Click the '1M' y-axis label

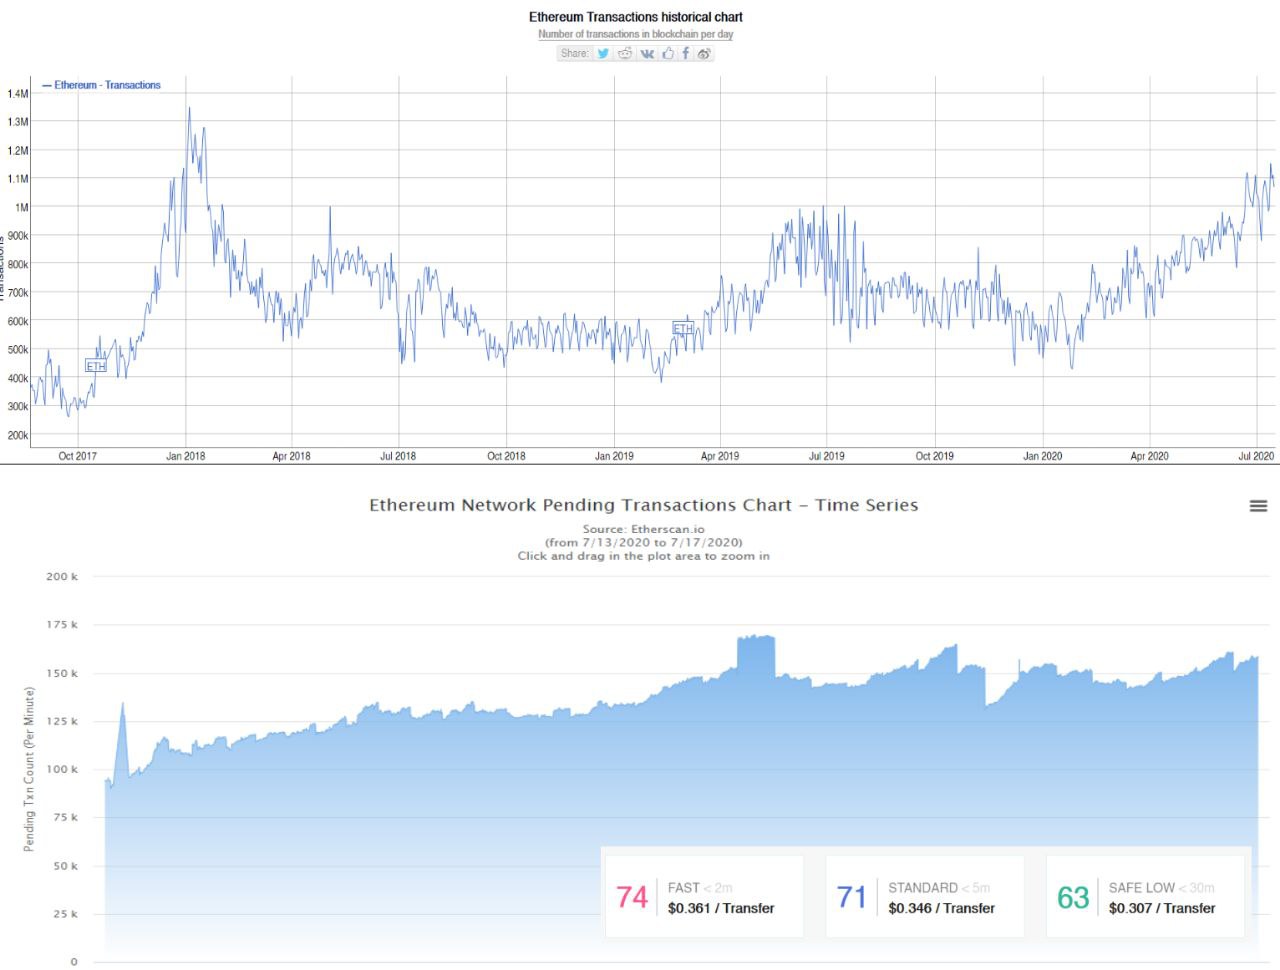(21, 208)
